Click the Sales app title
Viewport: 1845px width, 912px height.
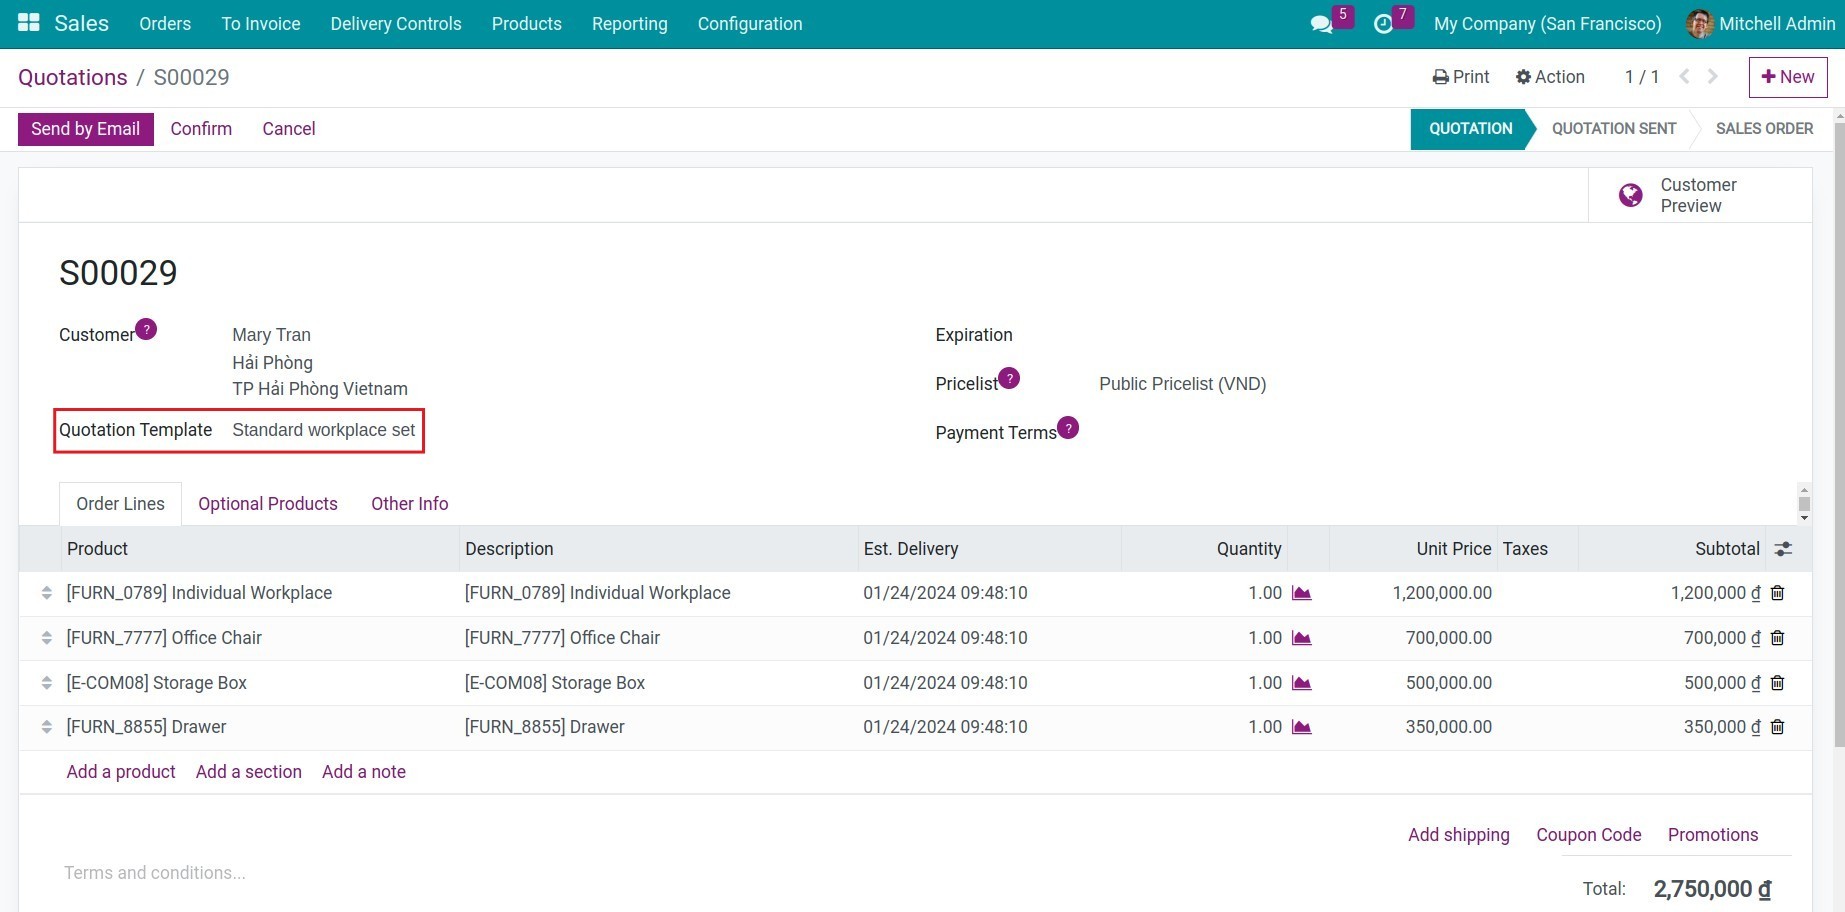pyautogui.click(x=82, y=23)
